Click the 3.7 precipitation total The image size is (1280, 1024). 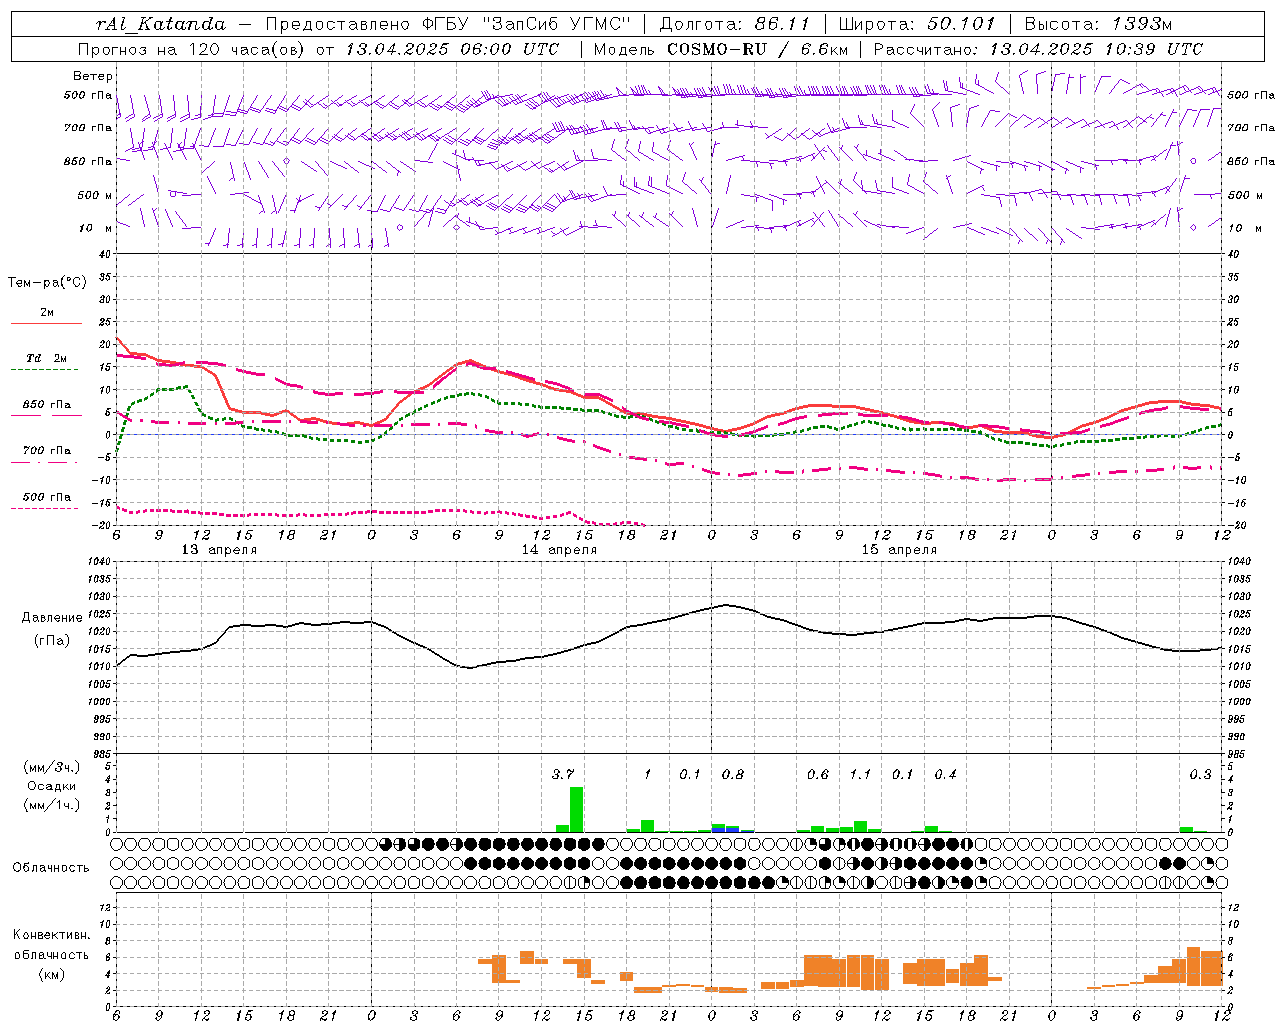point(563,774)
